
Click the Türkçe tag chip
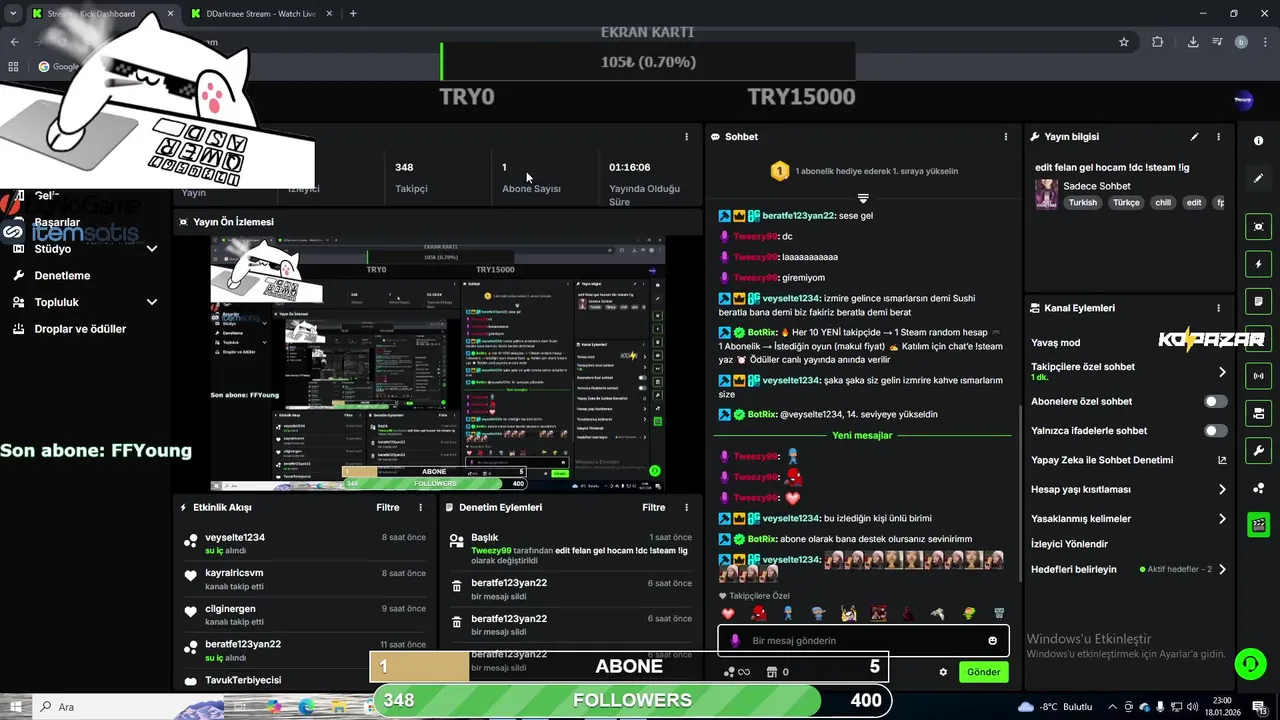(x=1126, y=202)
